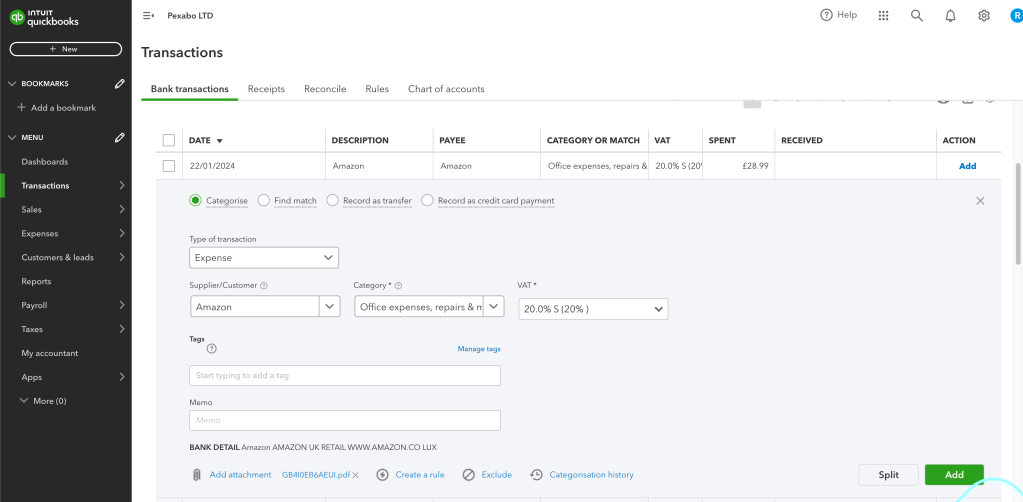Click in the tags input field

tap(344, 375)
